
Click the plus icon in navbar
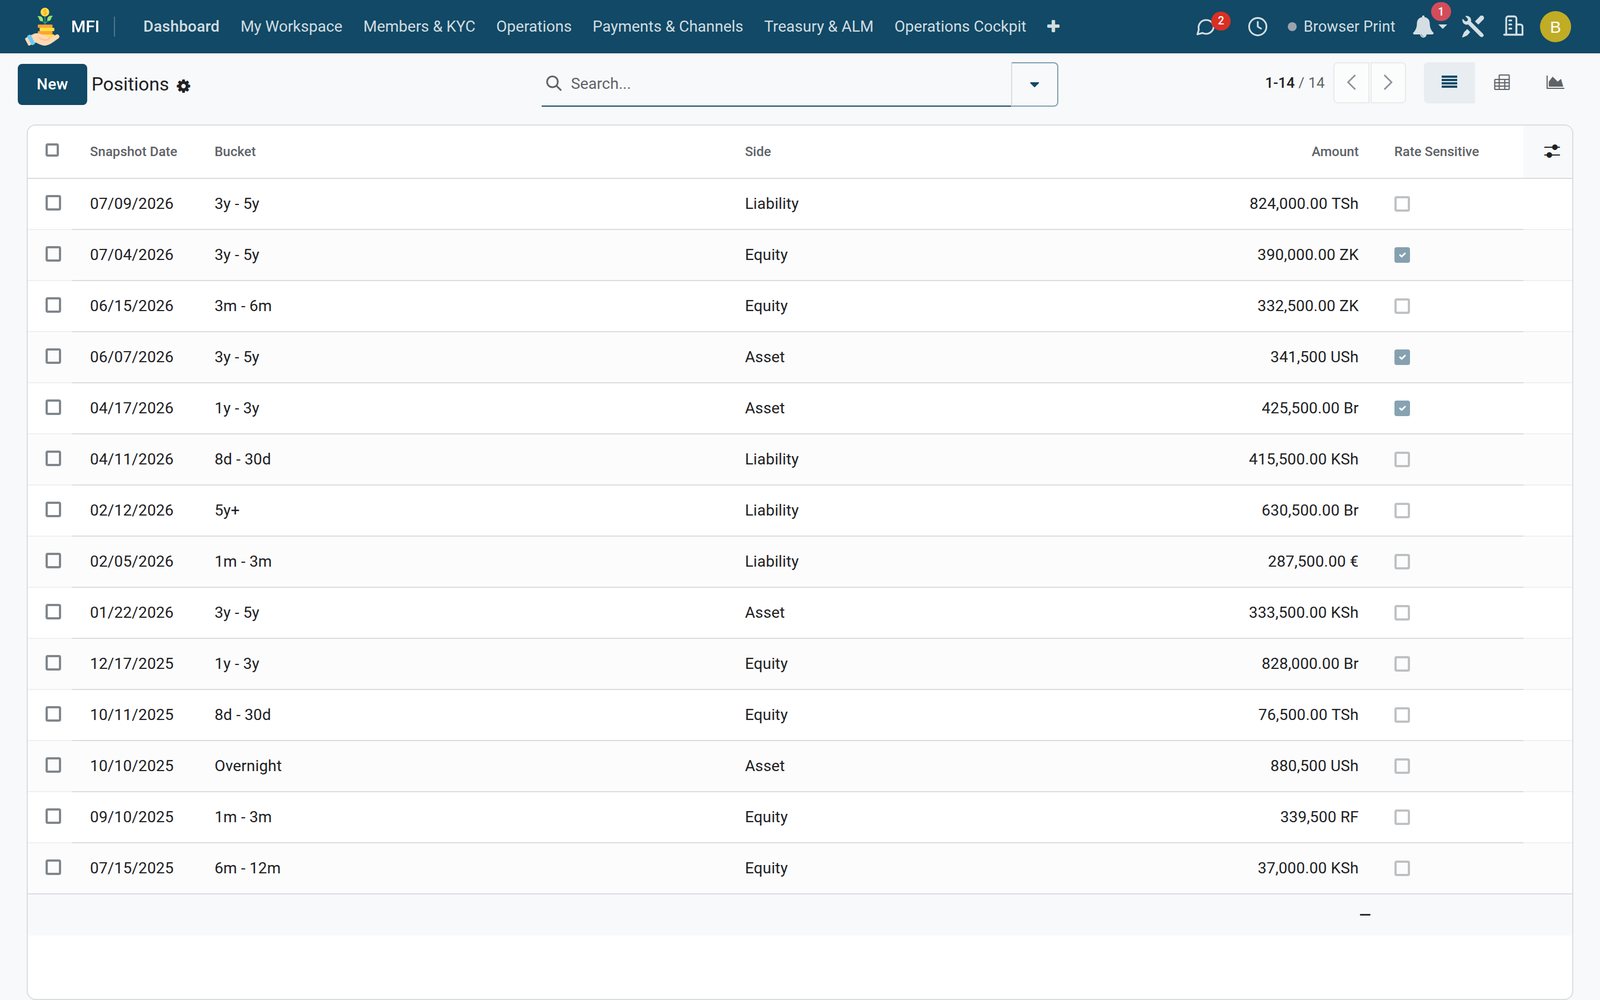click(1053, 27)
